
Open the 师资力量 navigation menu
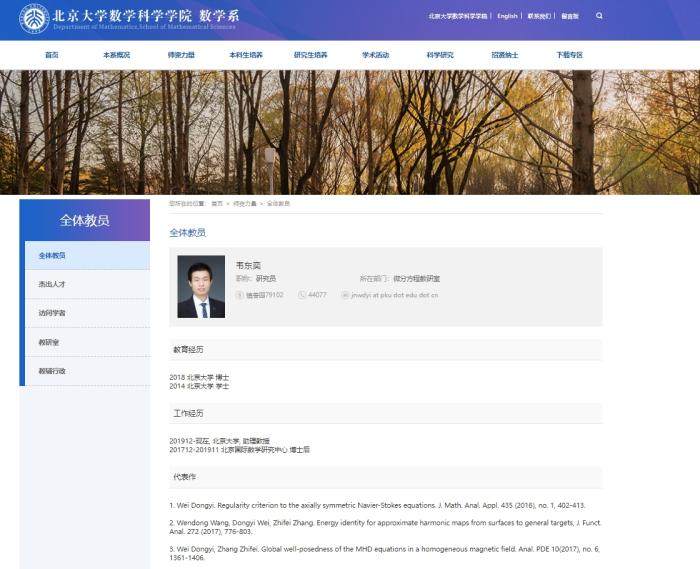click(x=181, y=55)
